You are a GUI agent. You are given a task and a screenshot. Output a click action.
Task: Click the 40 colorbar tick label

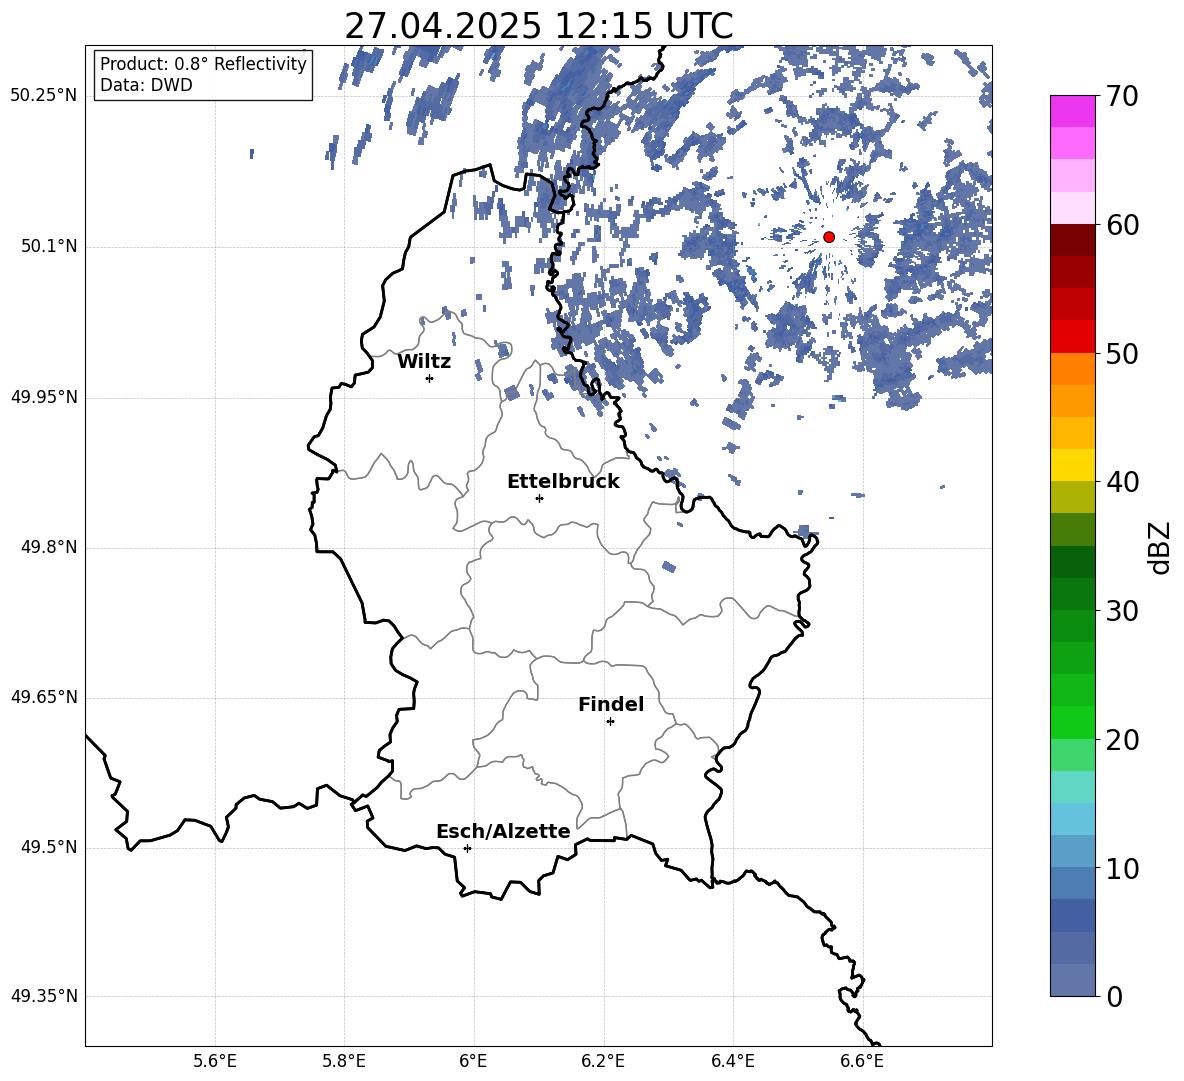click(x=1122, y=482)
